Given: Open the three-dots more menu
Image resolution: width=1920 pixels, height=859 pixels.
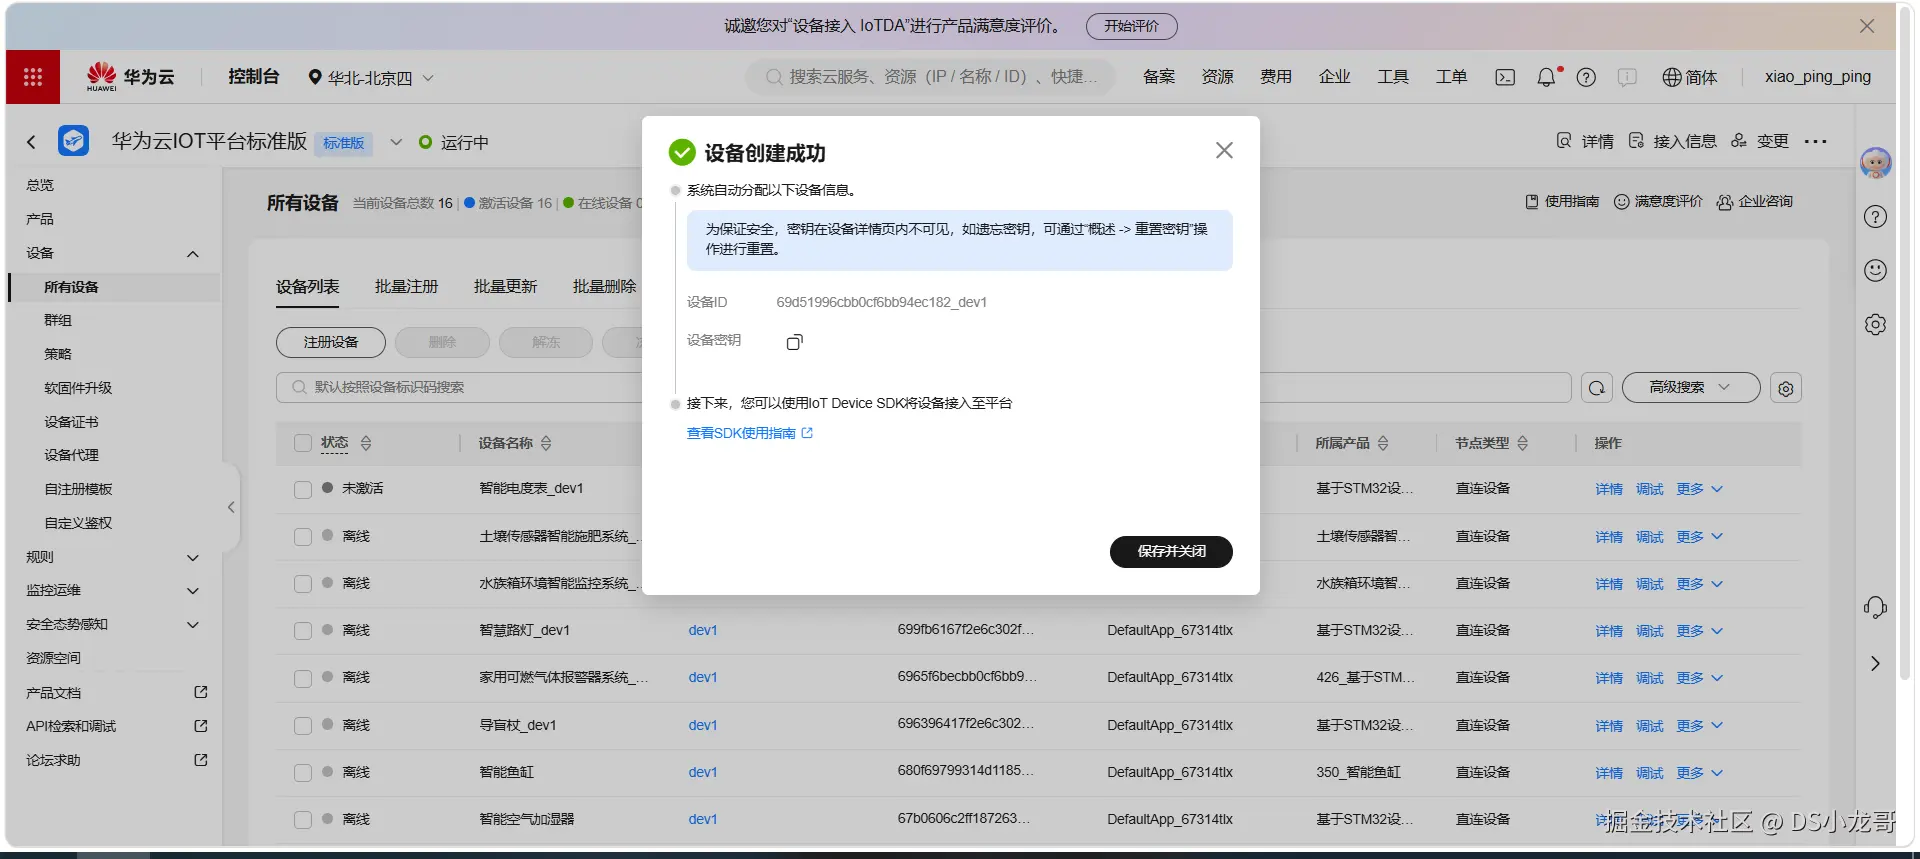Looking at the screenshot, I should (1816, 142).
